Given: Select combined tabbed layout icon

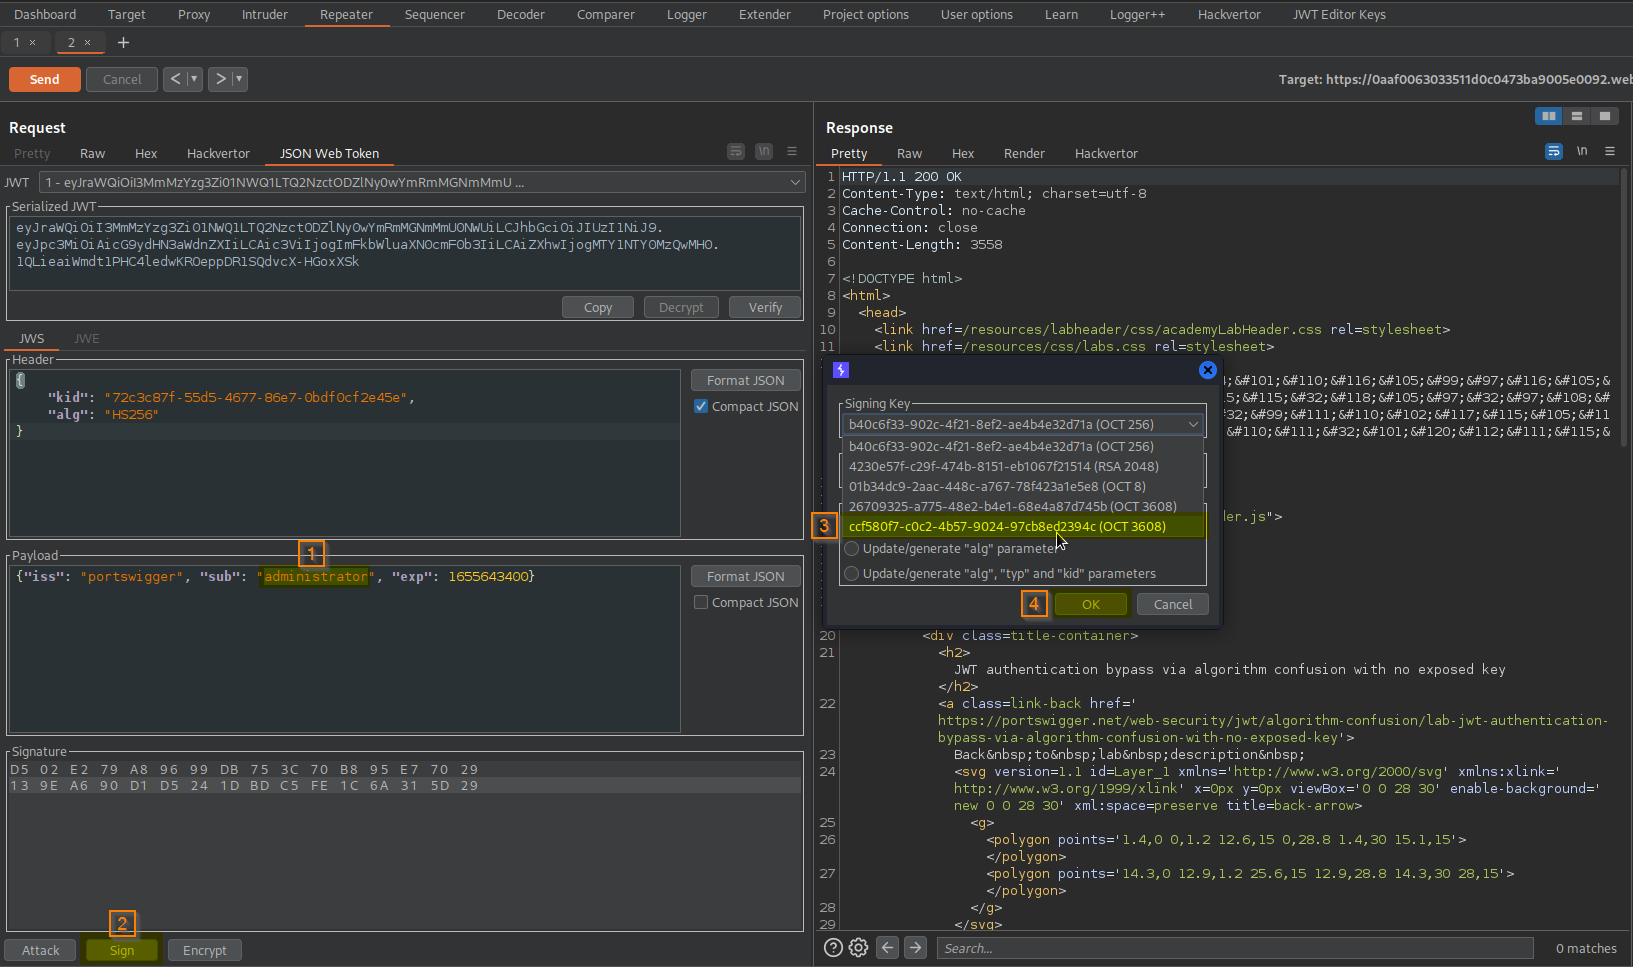Looking at the screenshot, I should (1605, 116).
